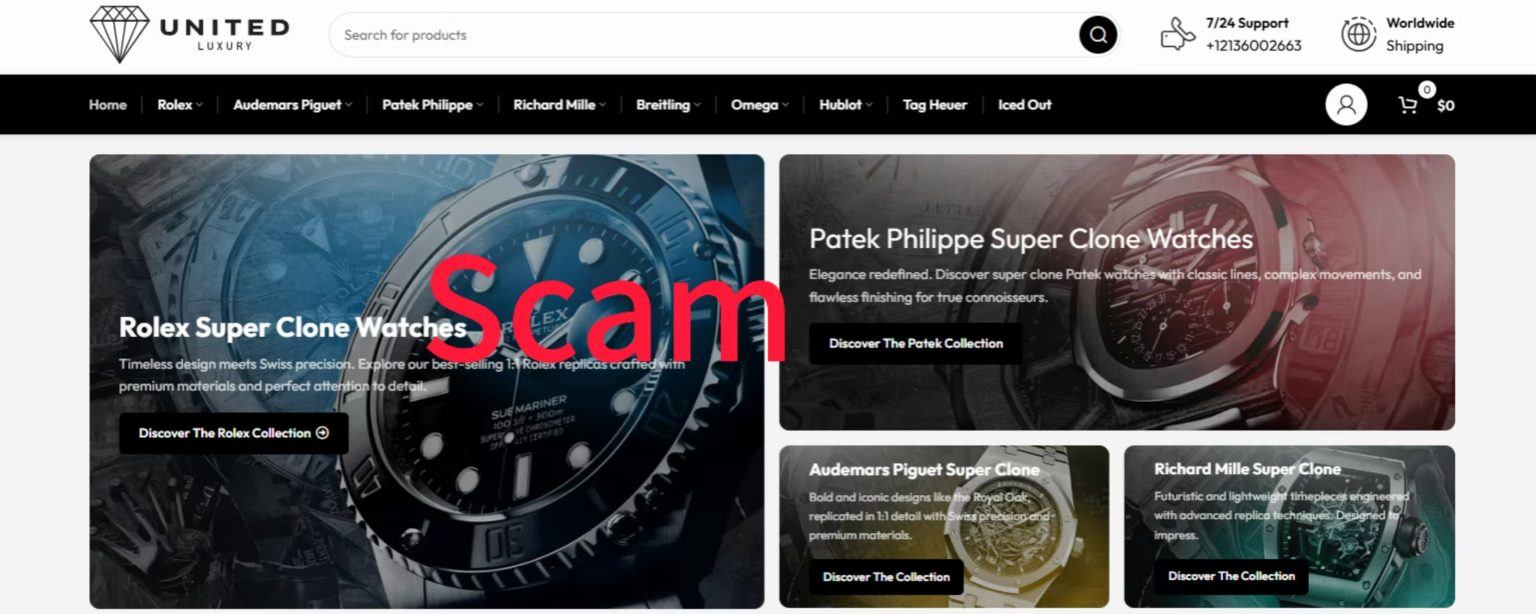
Task: Expand the Audemars Piguet dropdown menu
Action: [292, 105]
